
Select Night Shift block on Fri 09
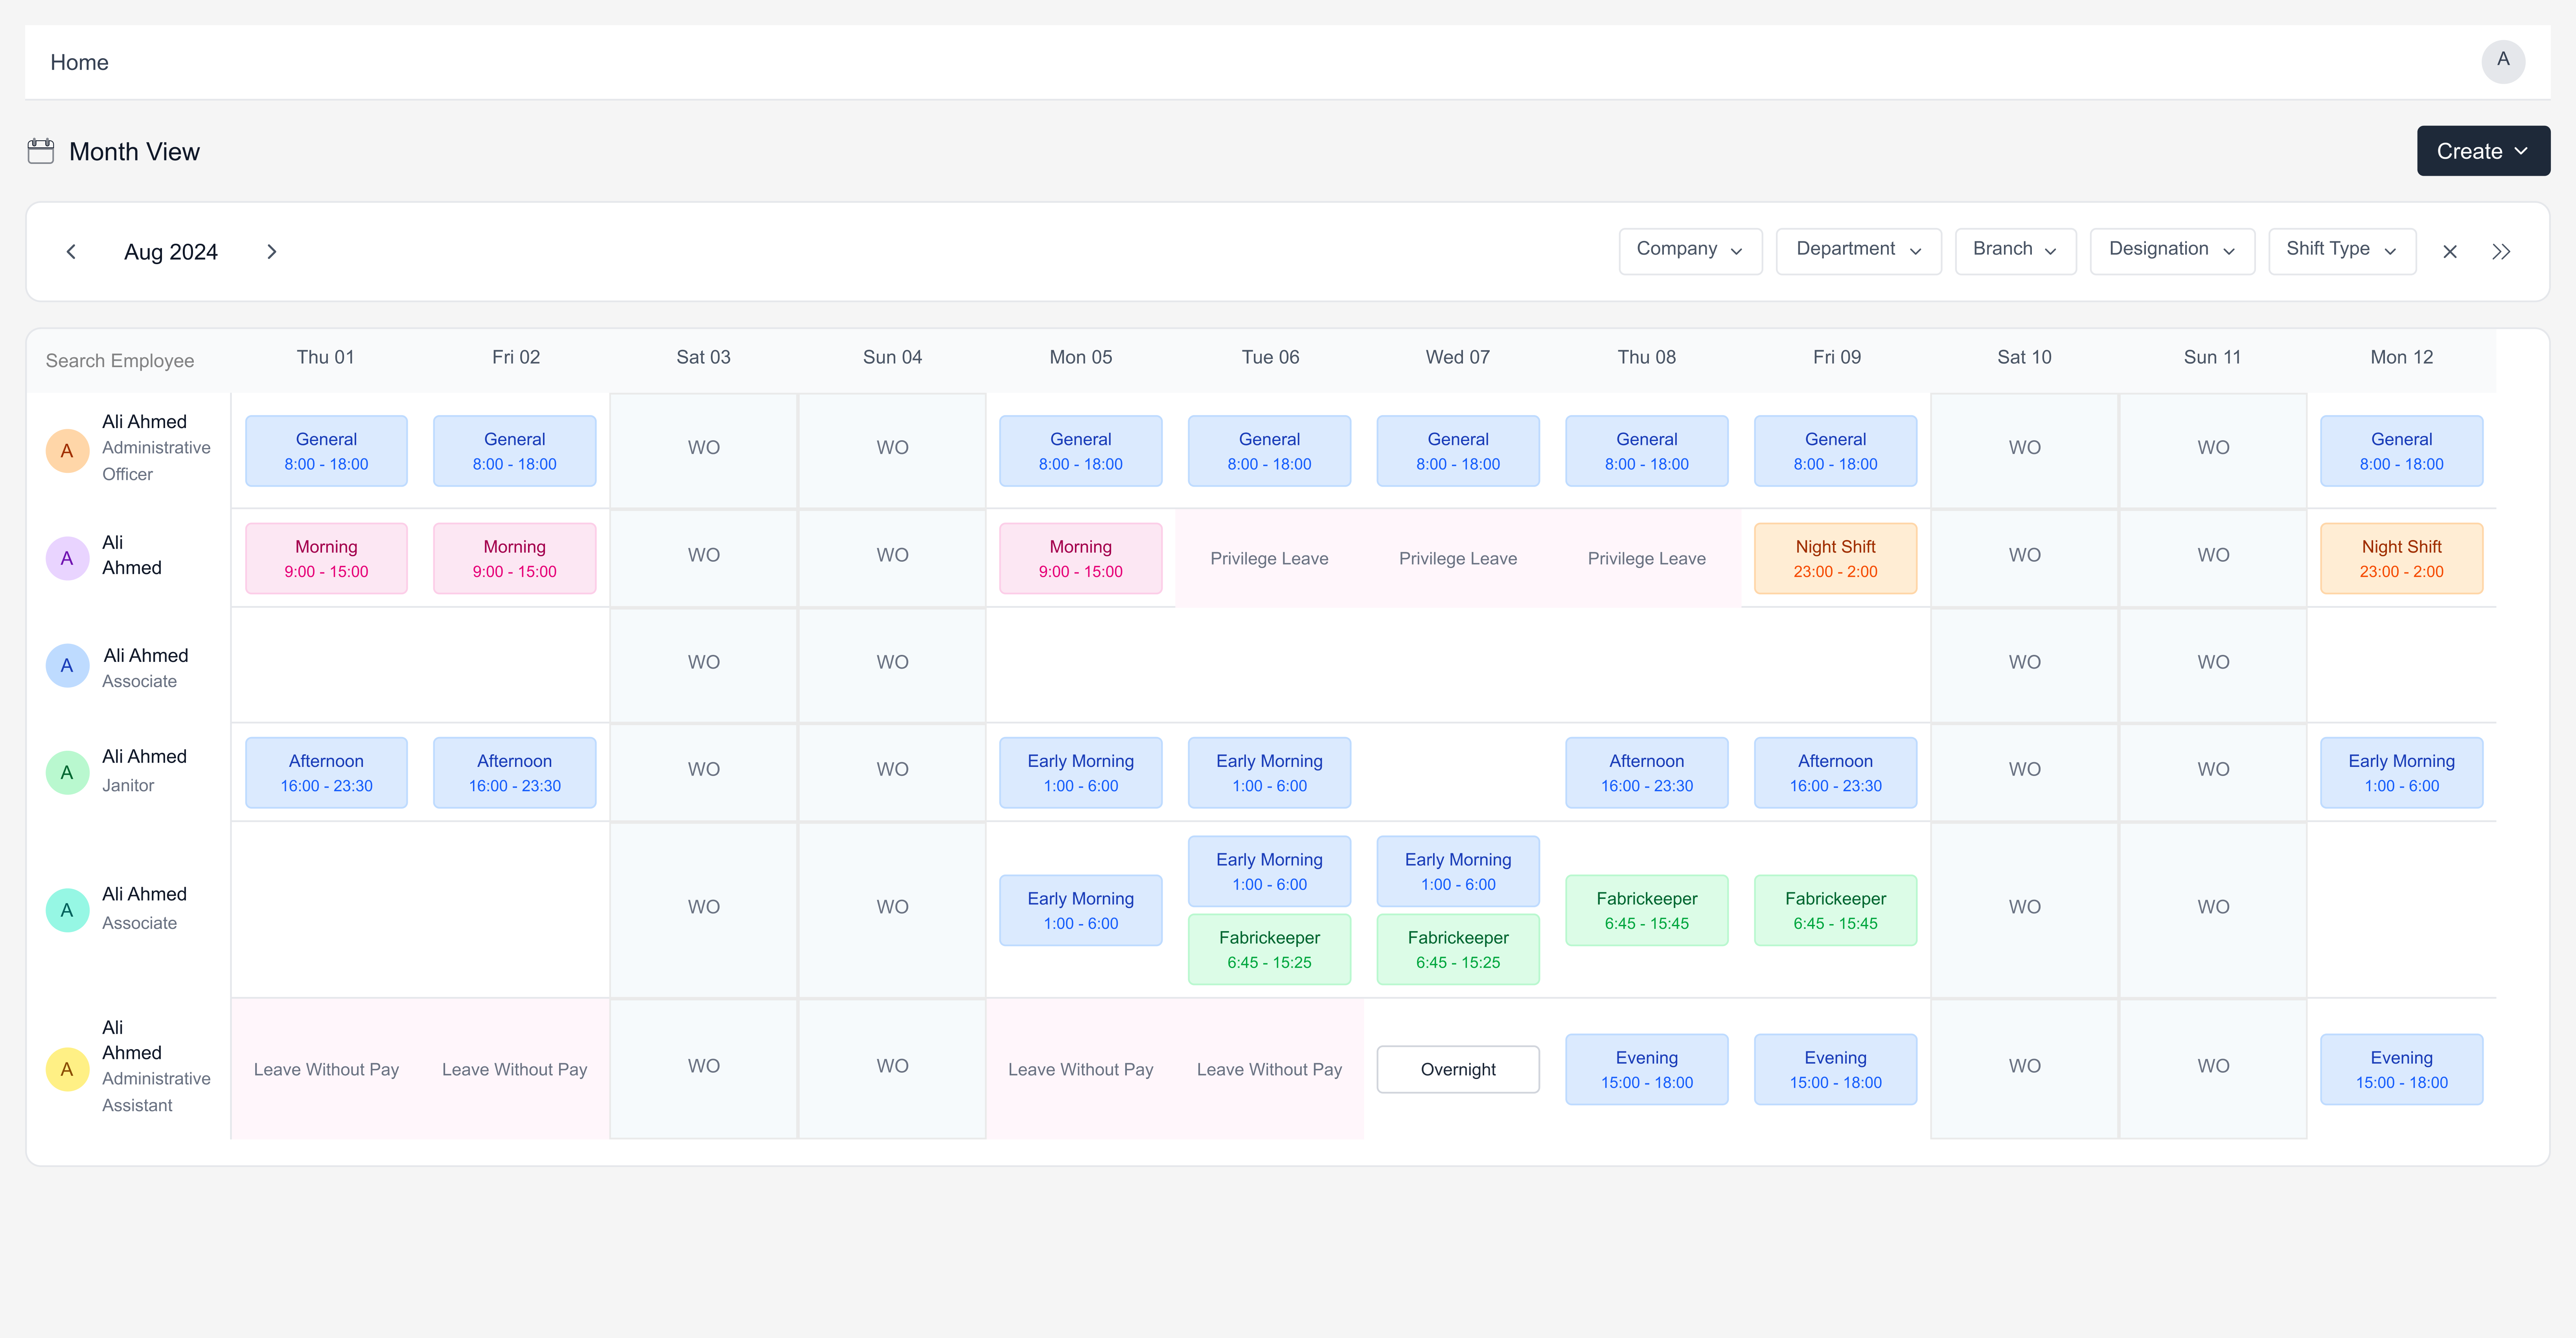(1834, 558)
